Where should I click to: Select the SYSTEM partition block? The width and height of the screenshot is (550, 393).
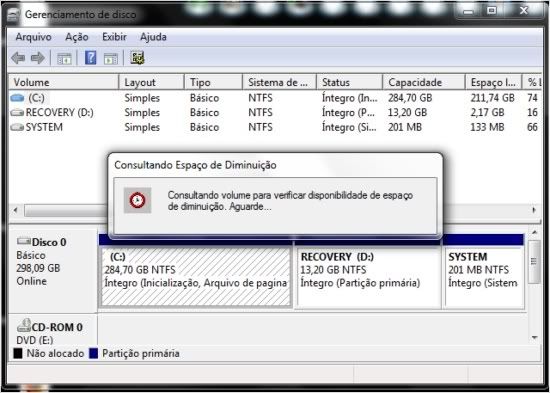[484, 277]
